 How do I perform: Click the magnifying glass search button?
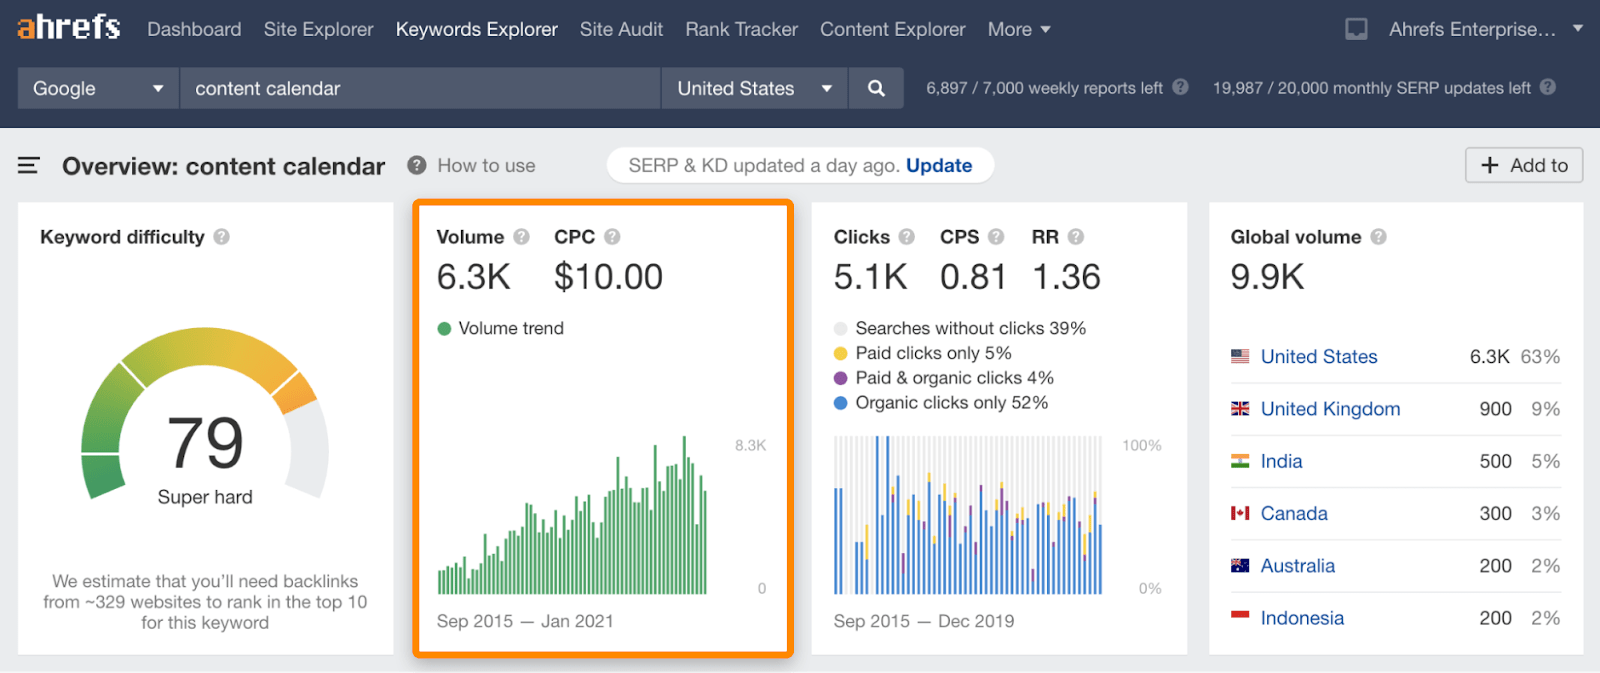(x=876, y=88)
